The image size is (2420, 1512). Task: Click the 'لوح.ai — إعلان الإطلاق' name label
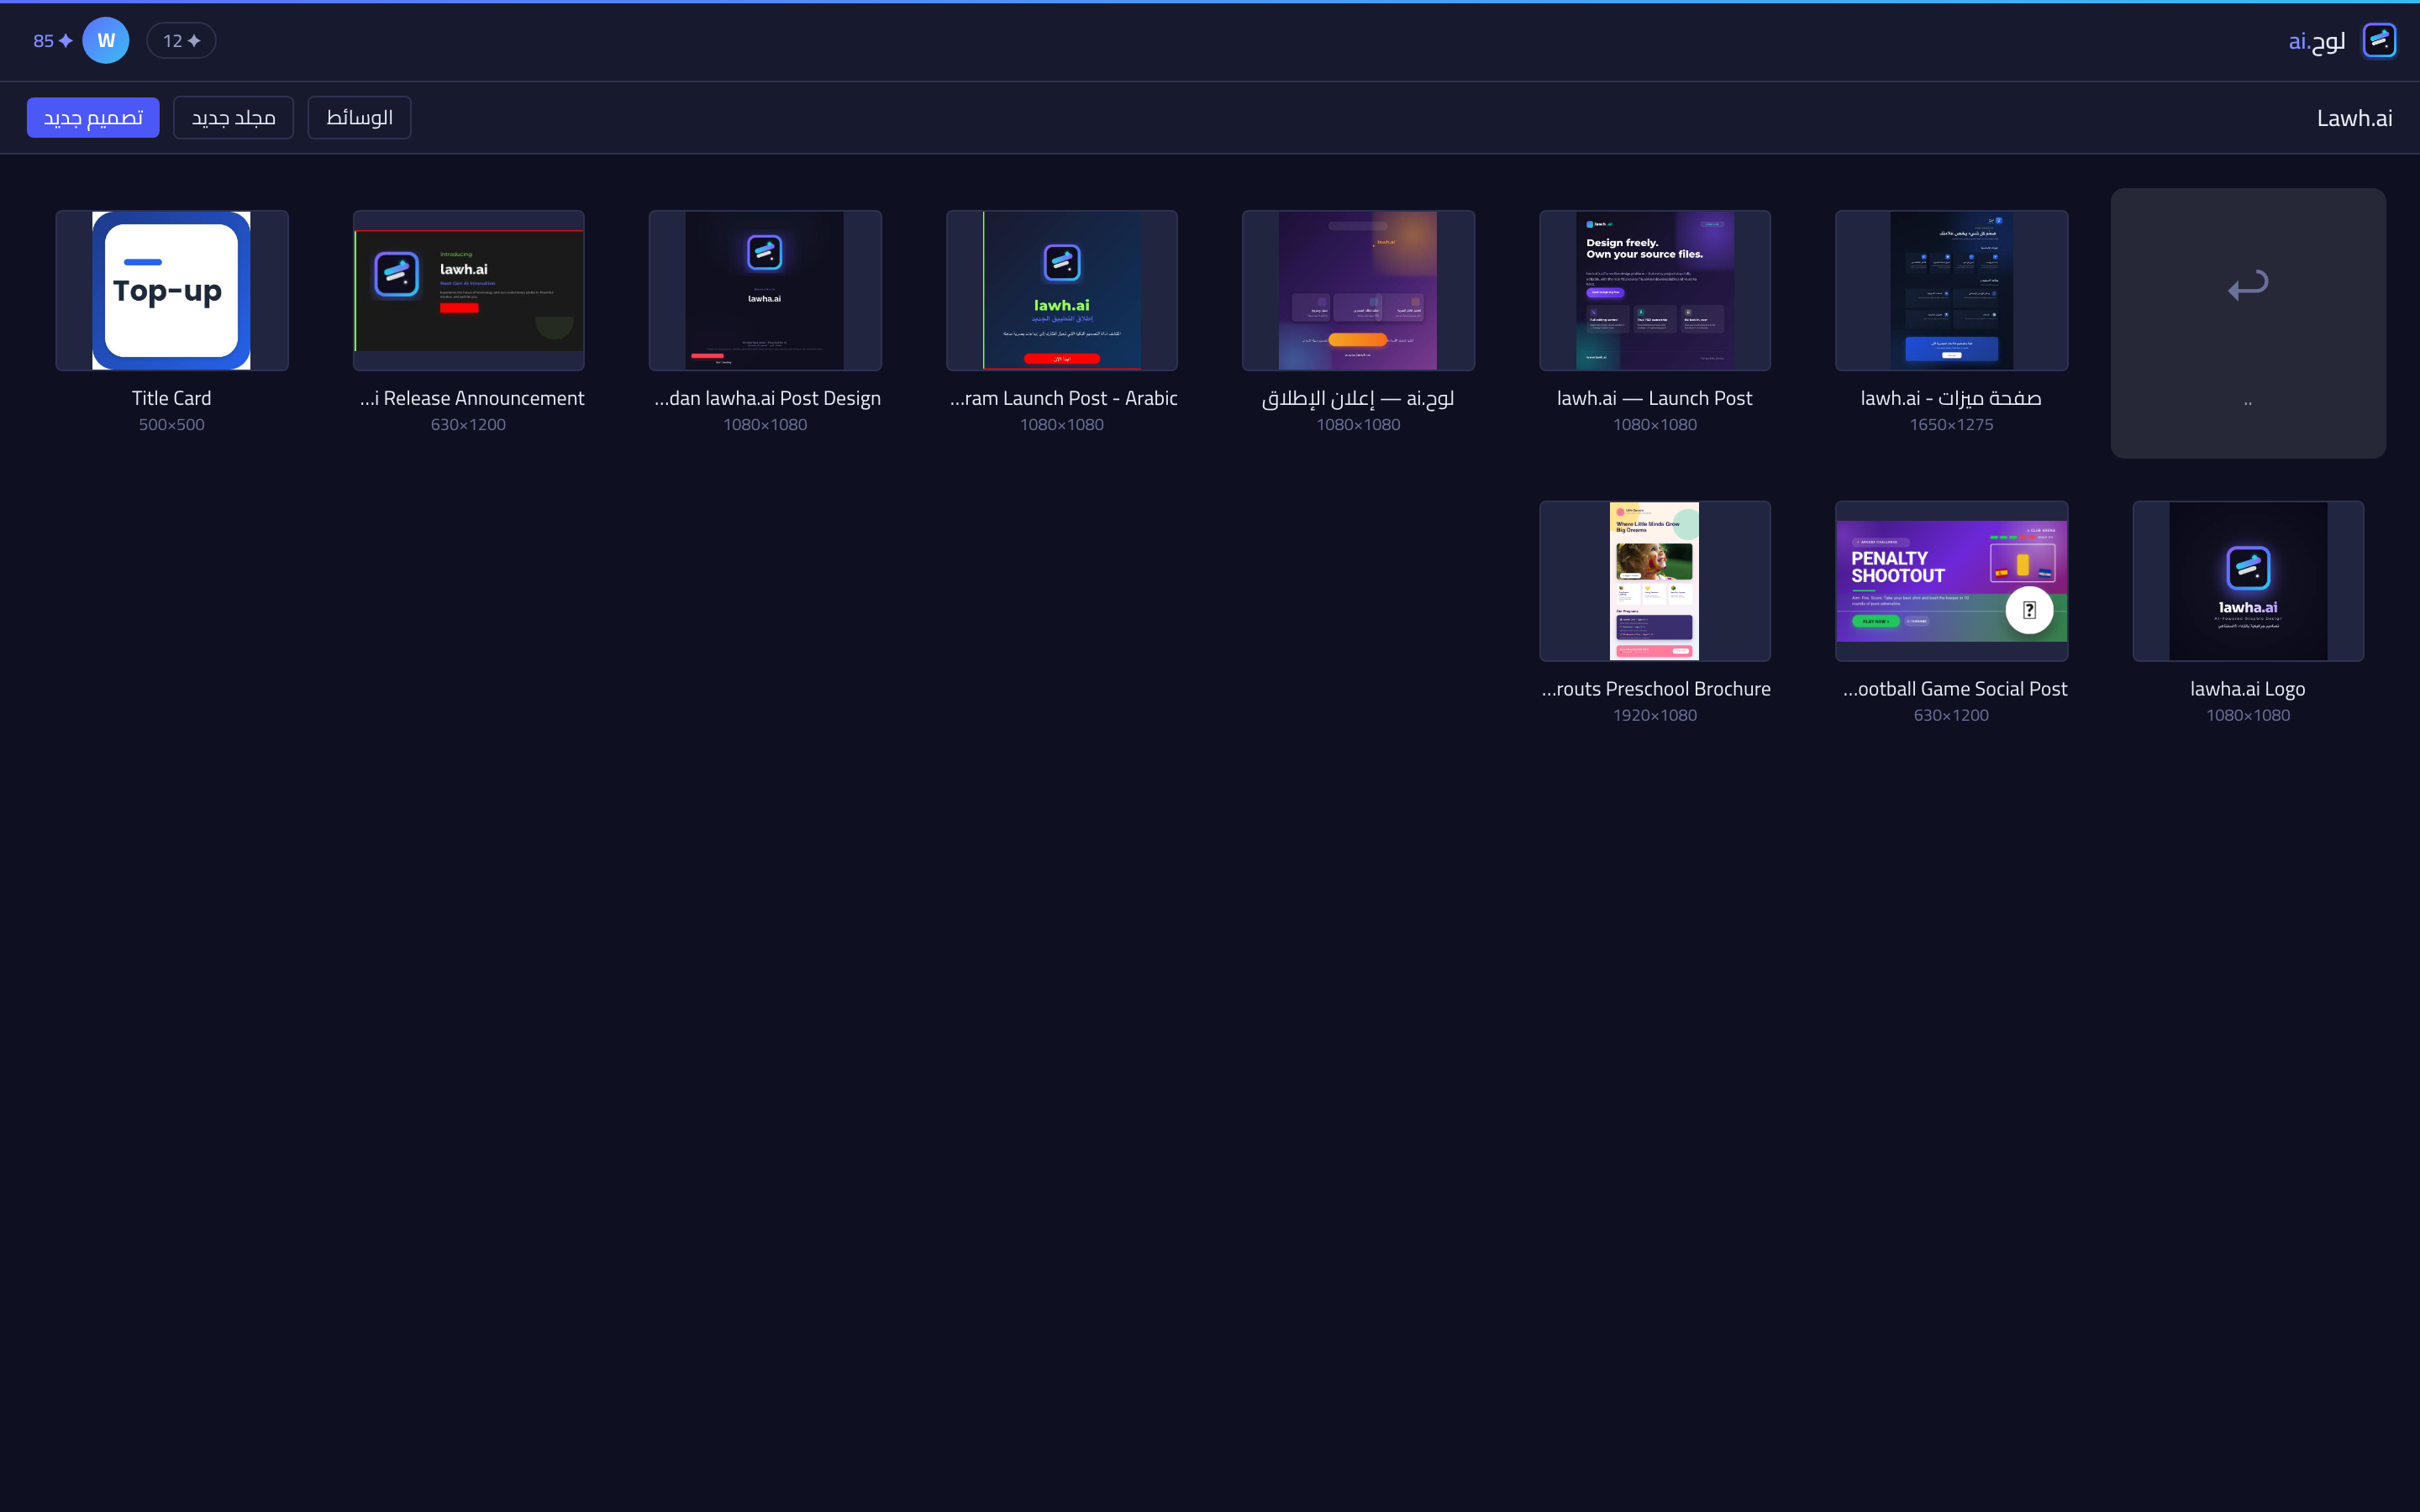(1358, 398)
